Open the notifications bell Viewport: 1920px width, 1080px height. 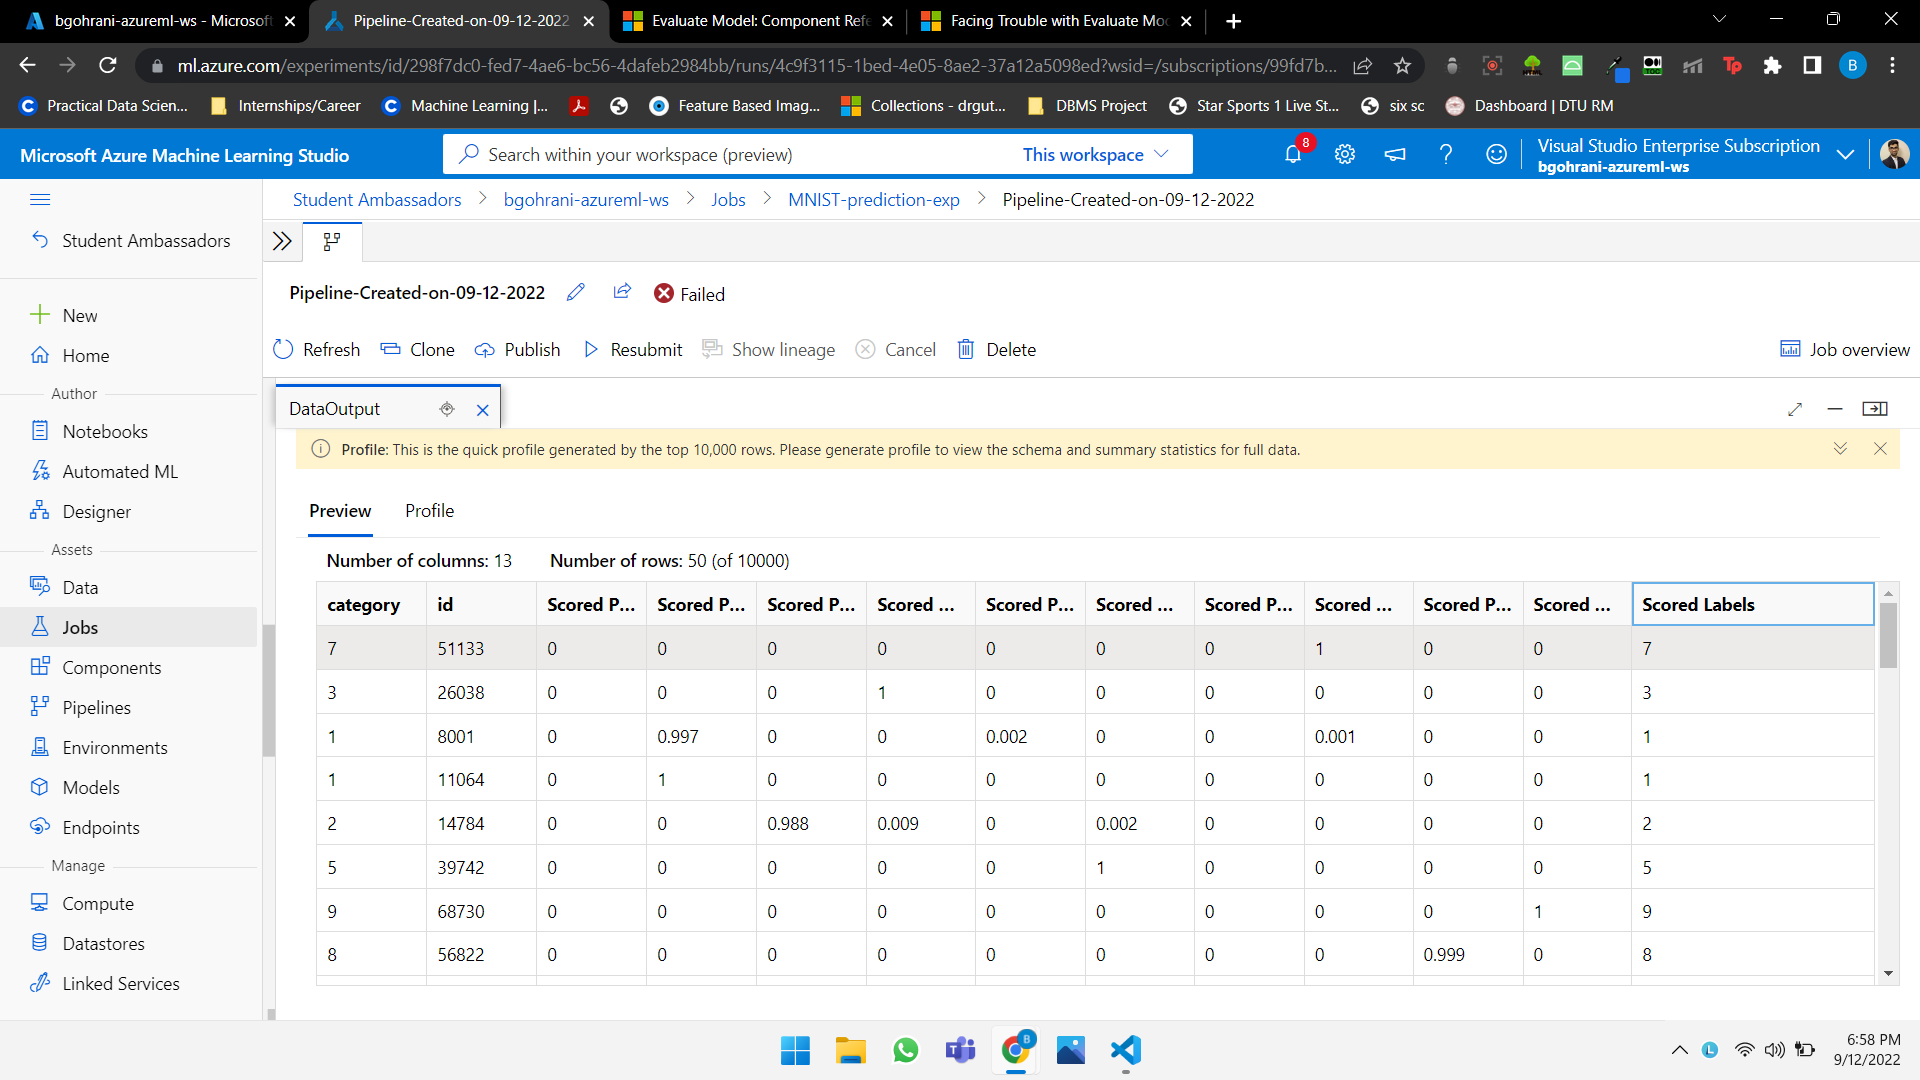pyautogui.click(x=1293, y=154)
